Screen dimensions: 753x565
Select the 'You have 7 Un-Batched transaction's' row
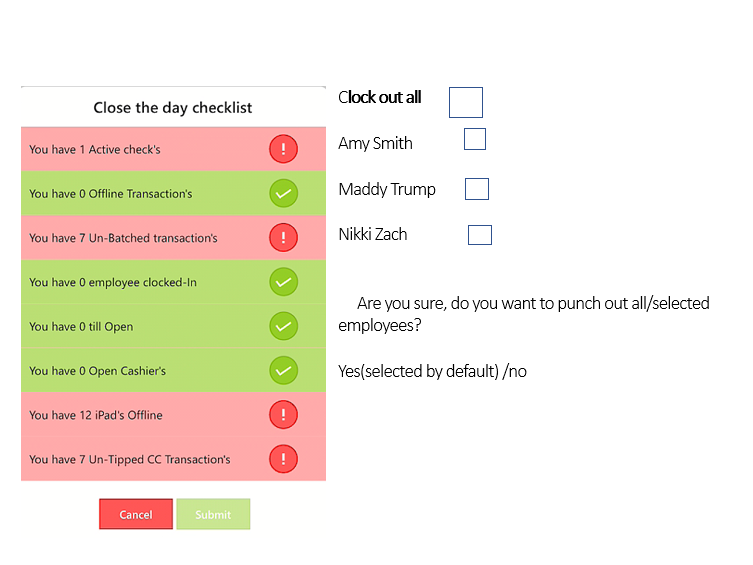pyautogui.click(x=173, y=238)
